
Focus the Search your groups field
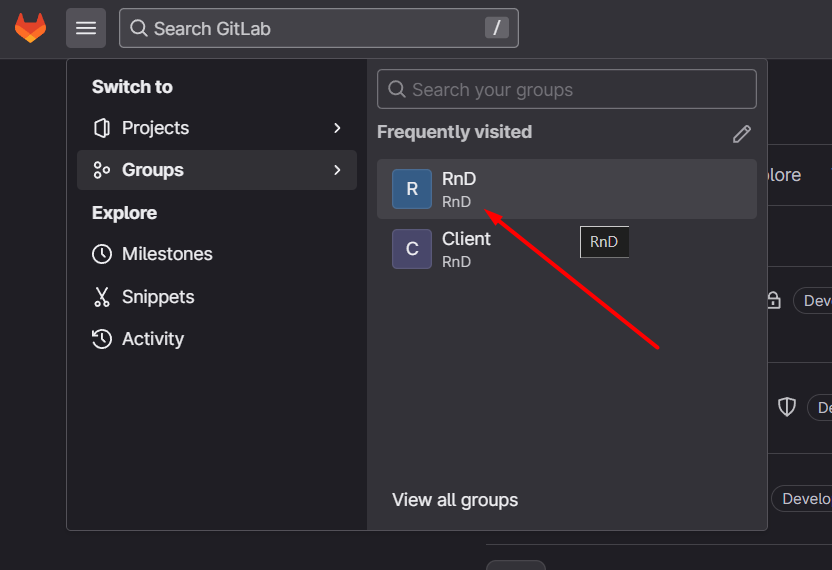click(x=567, y=89)
